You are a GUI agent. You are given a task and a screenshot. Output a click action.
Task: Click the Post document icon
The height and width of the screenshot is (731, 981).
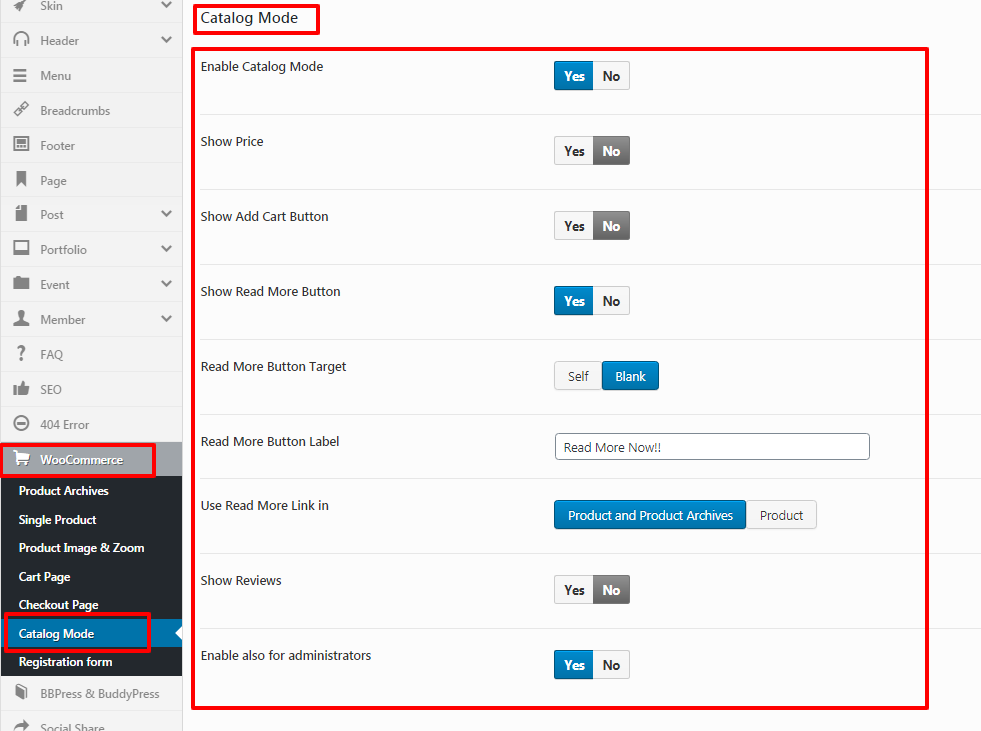point(21,213)
